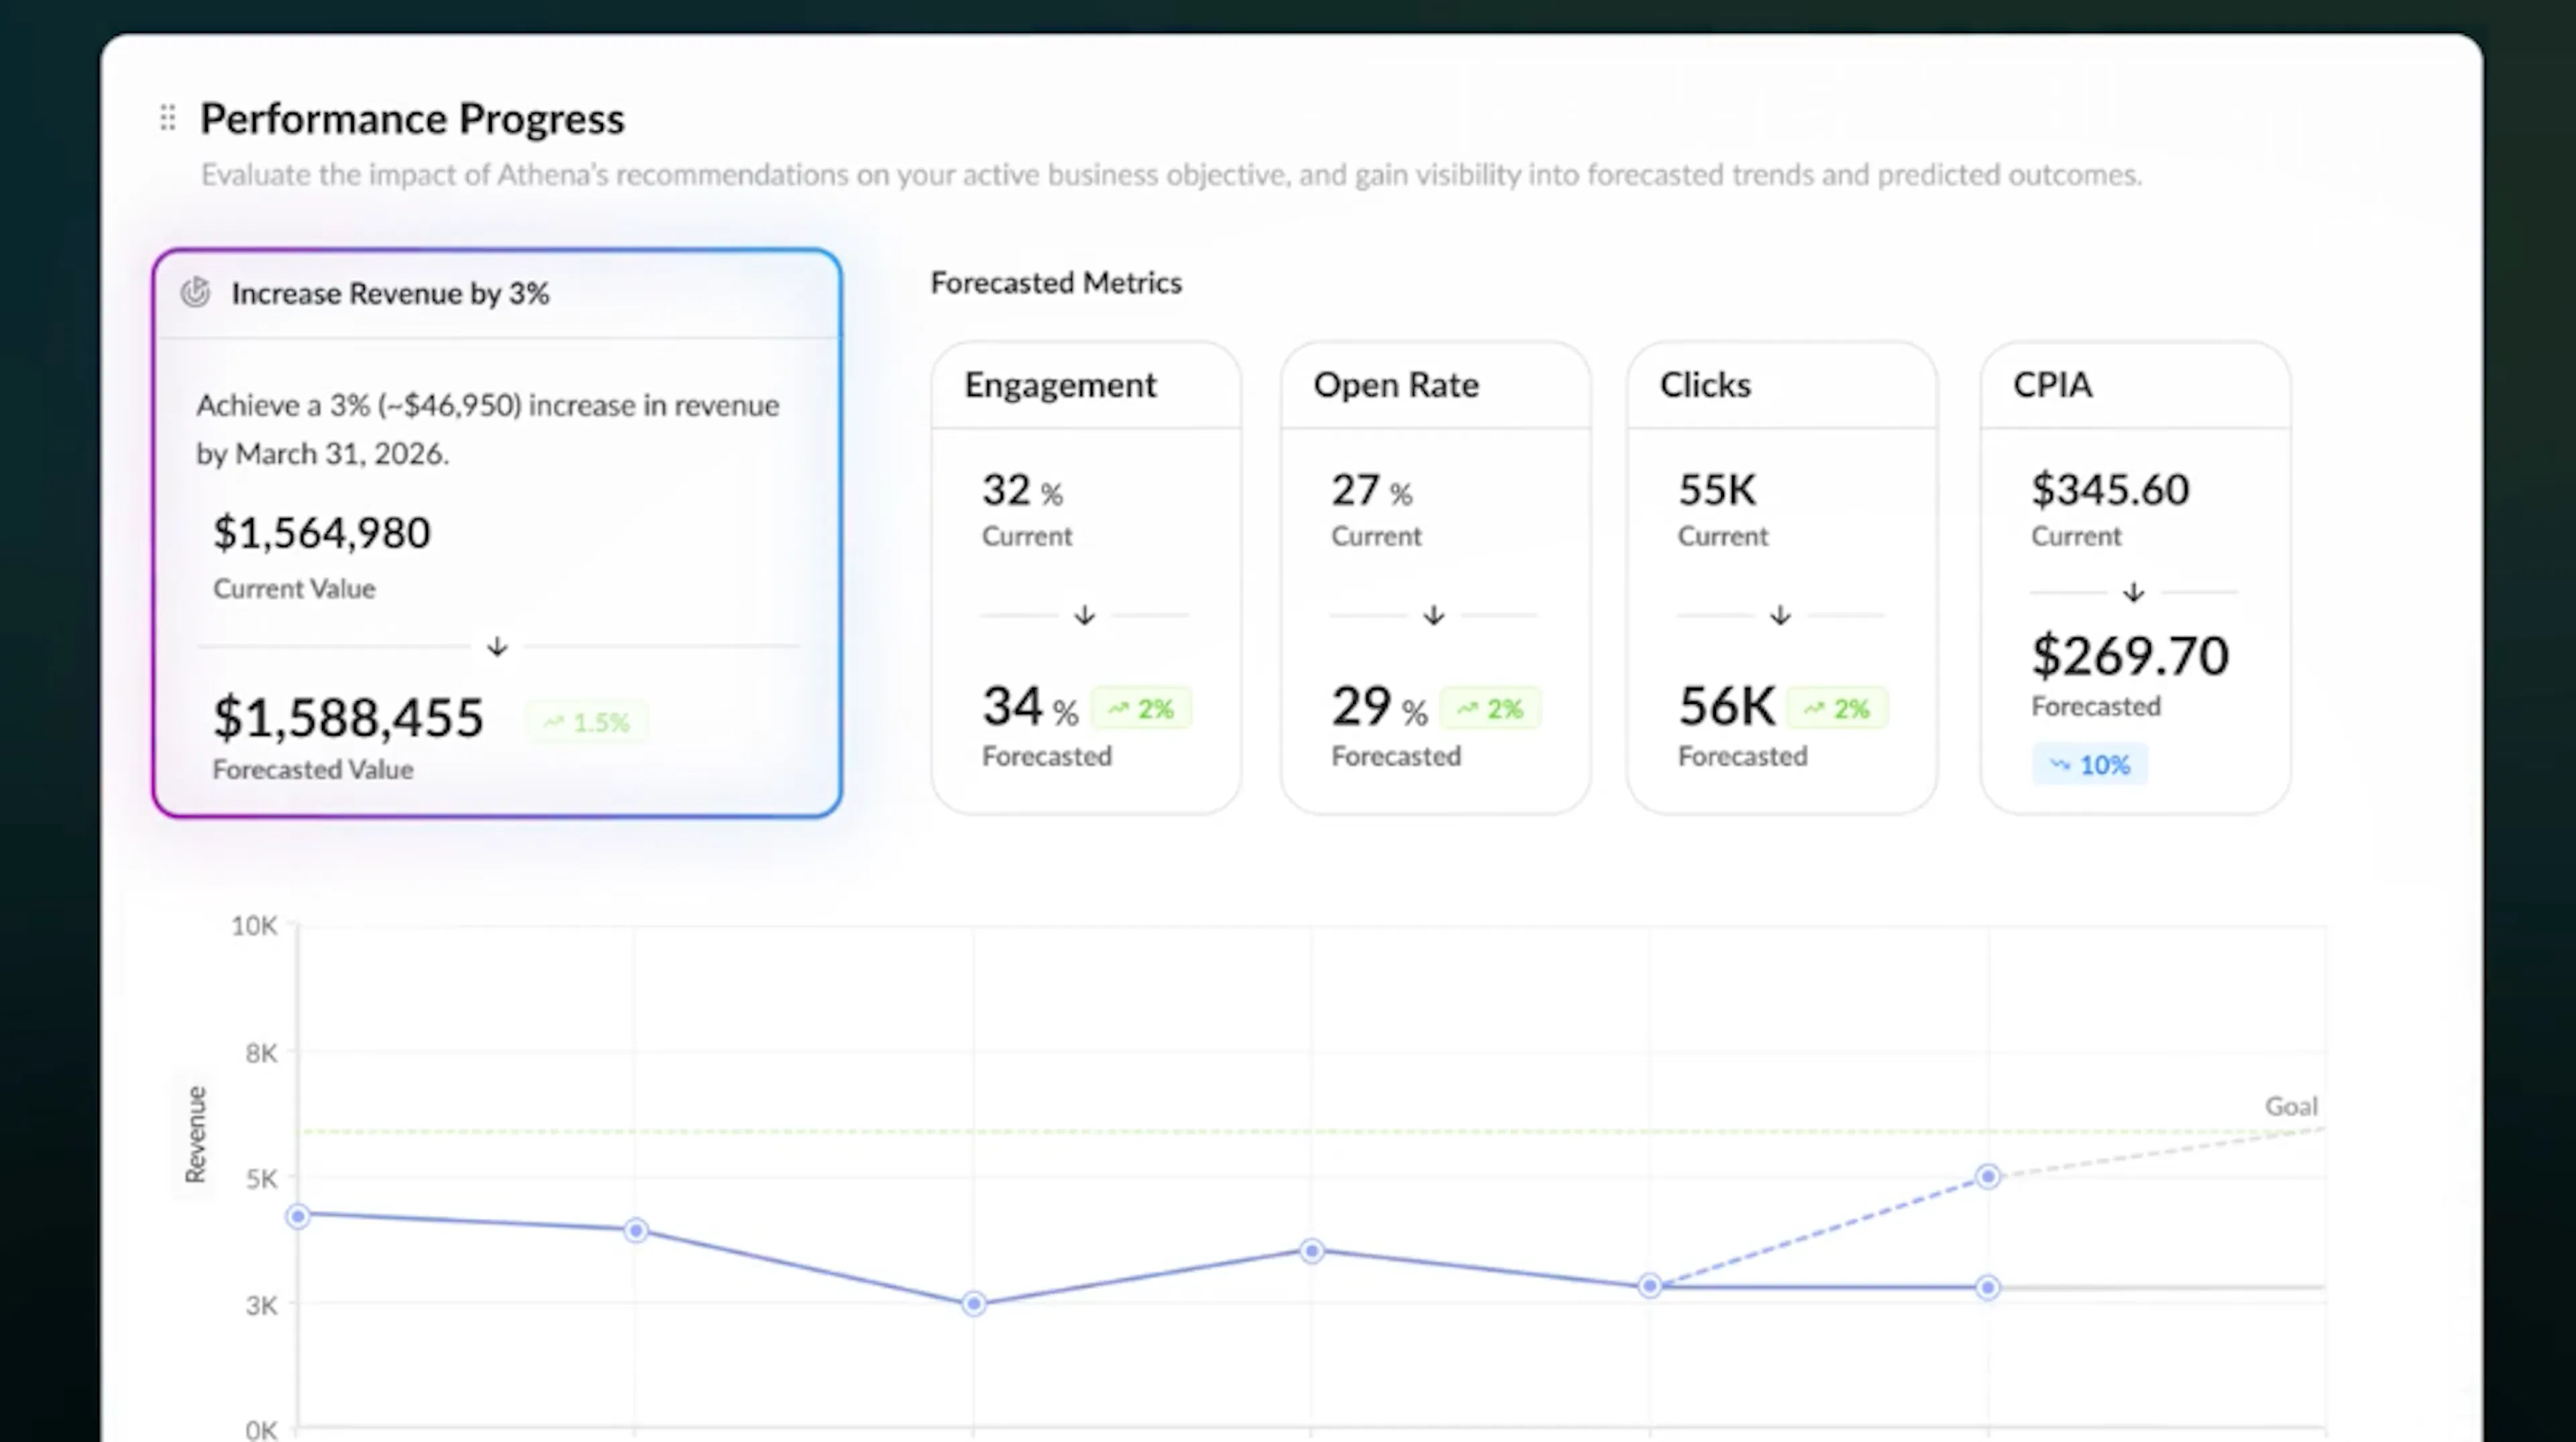Click the down arrow under Current Value
Viewport: 2576px width, 1442px height.
click(x=497, y=647)
